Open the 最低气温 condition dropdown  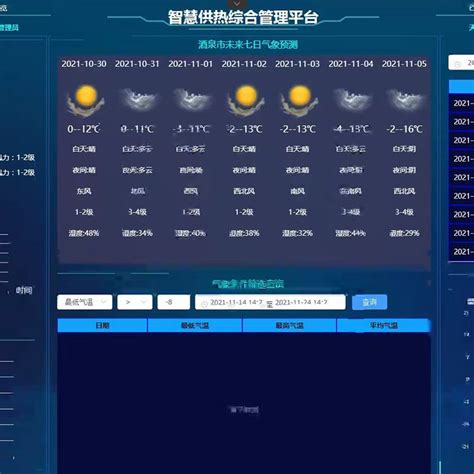click(85, 302)
